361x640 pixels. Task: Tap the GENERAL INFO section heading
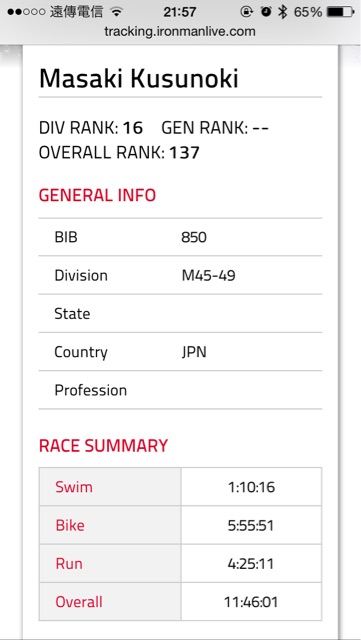[x=97, y=195]
